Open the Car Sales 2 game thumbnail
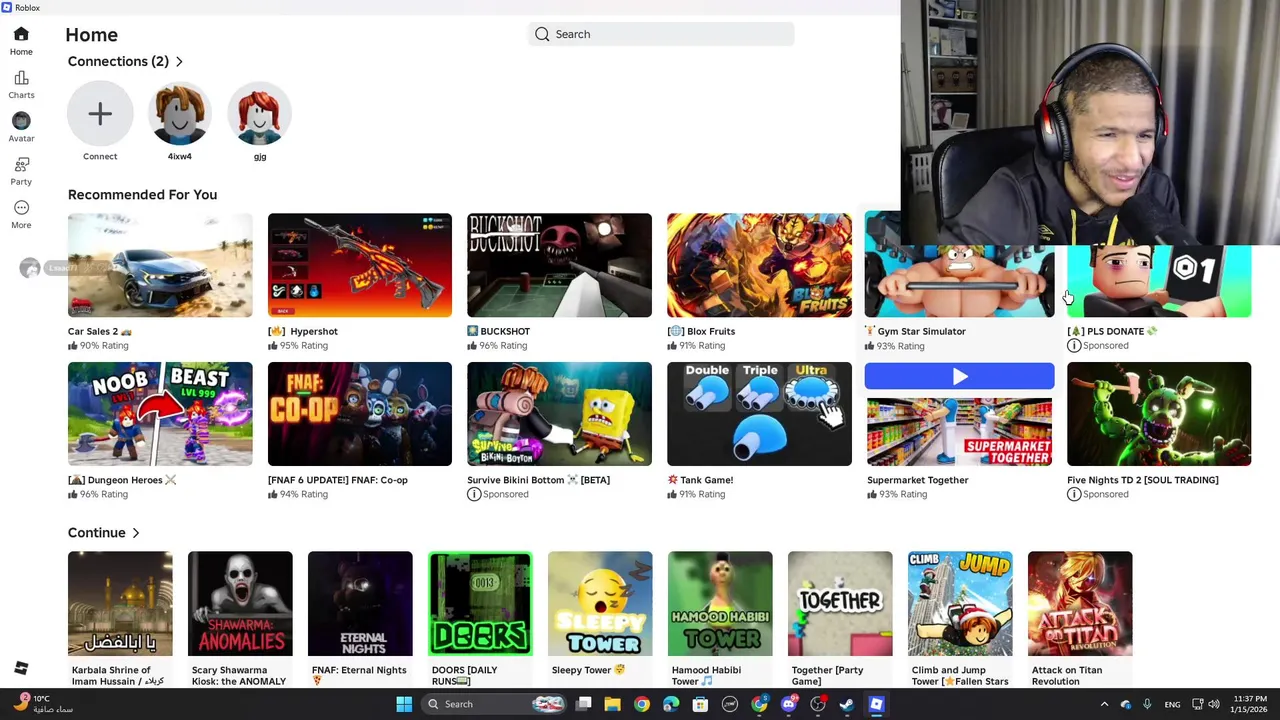This screenshot has width=1280, height=720. 160,265
